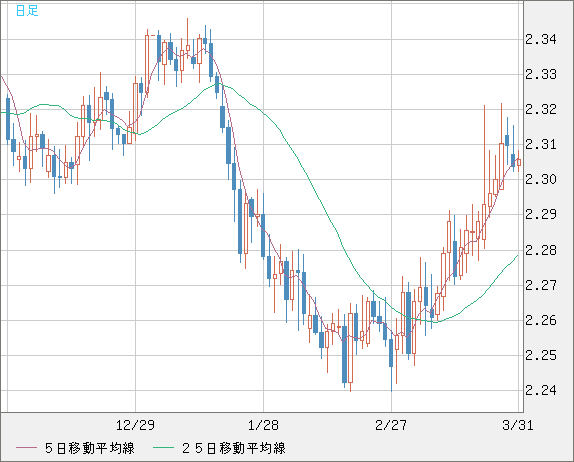Click the 日足 label at top left
The height and width of the screenshot is (462, 574).
[27, 11]
